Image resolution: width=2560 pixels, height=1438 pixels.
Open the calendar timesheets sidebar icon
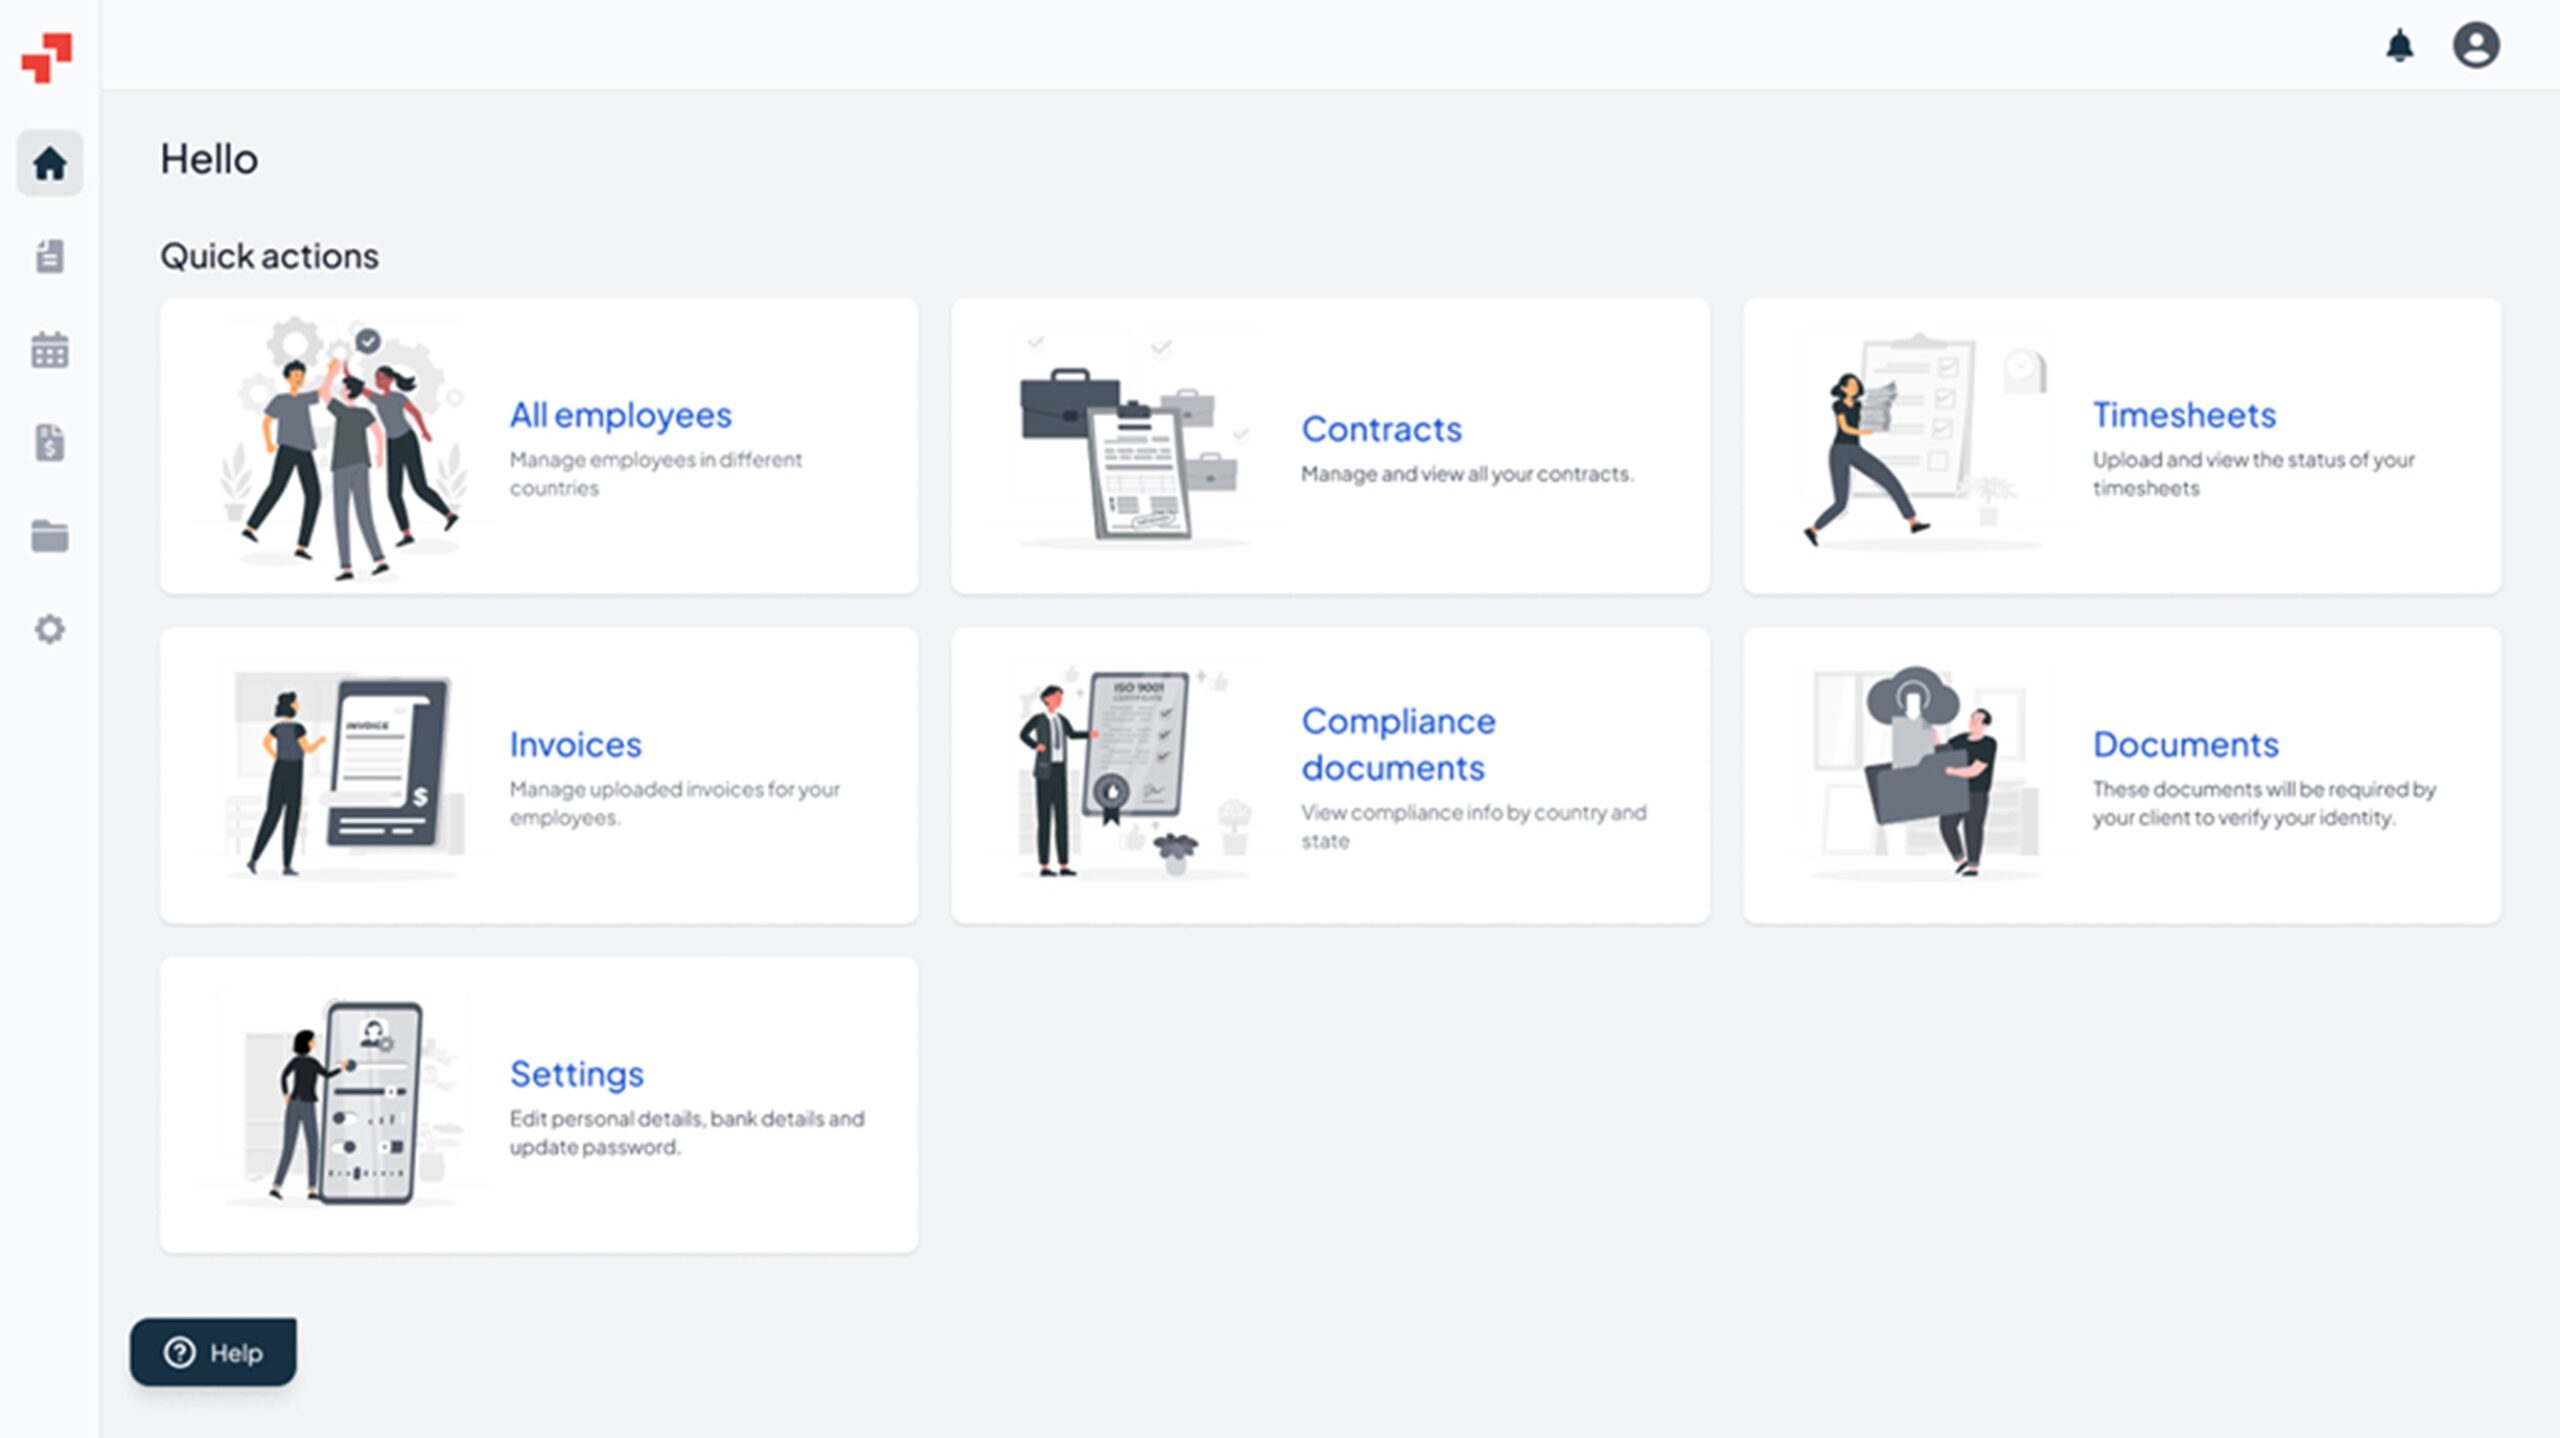click(50, 350)
